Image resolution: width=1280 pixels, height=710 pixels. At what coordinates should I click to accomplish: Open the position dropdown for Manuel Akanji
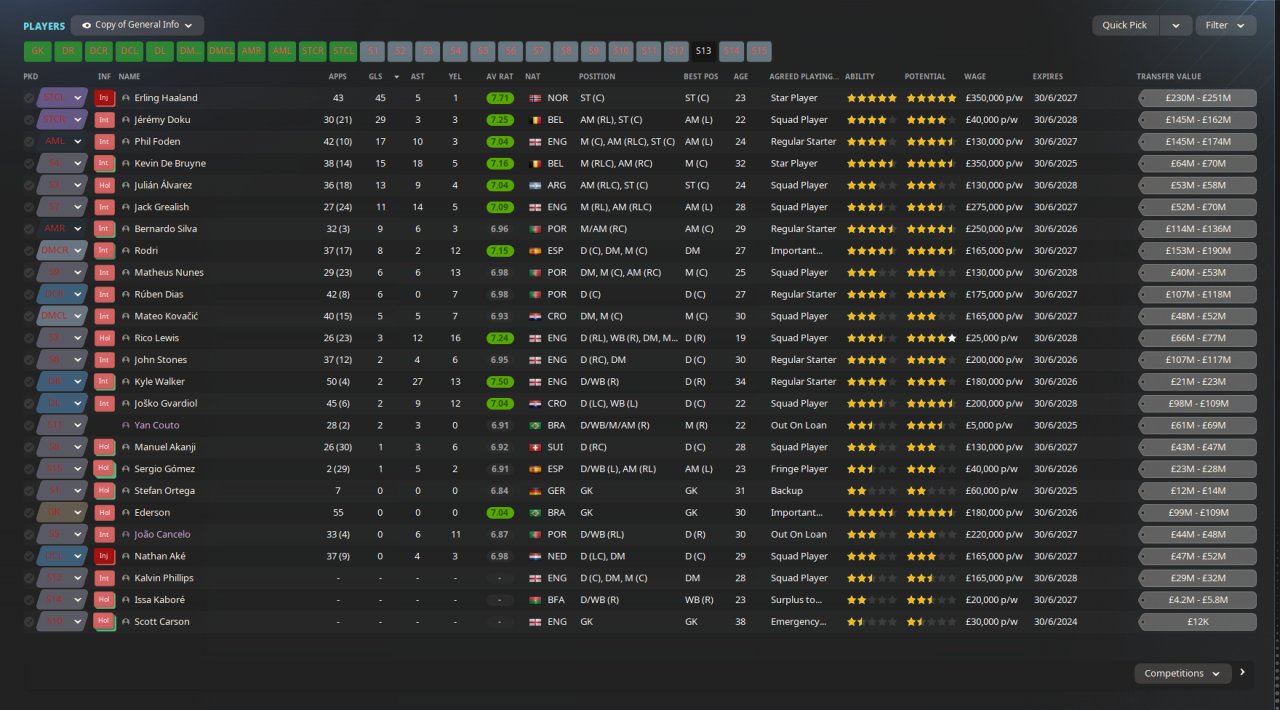coord(77,447)
